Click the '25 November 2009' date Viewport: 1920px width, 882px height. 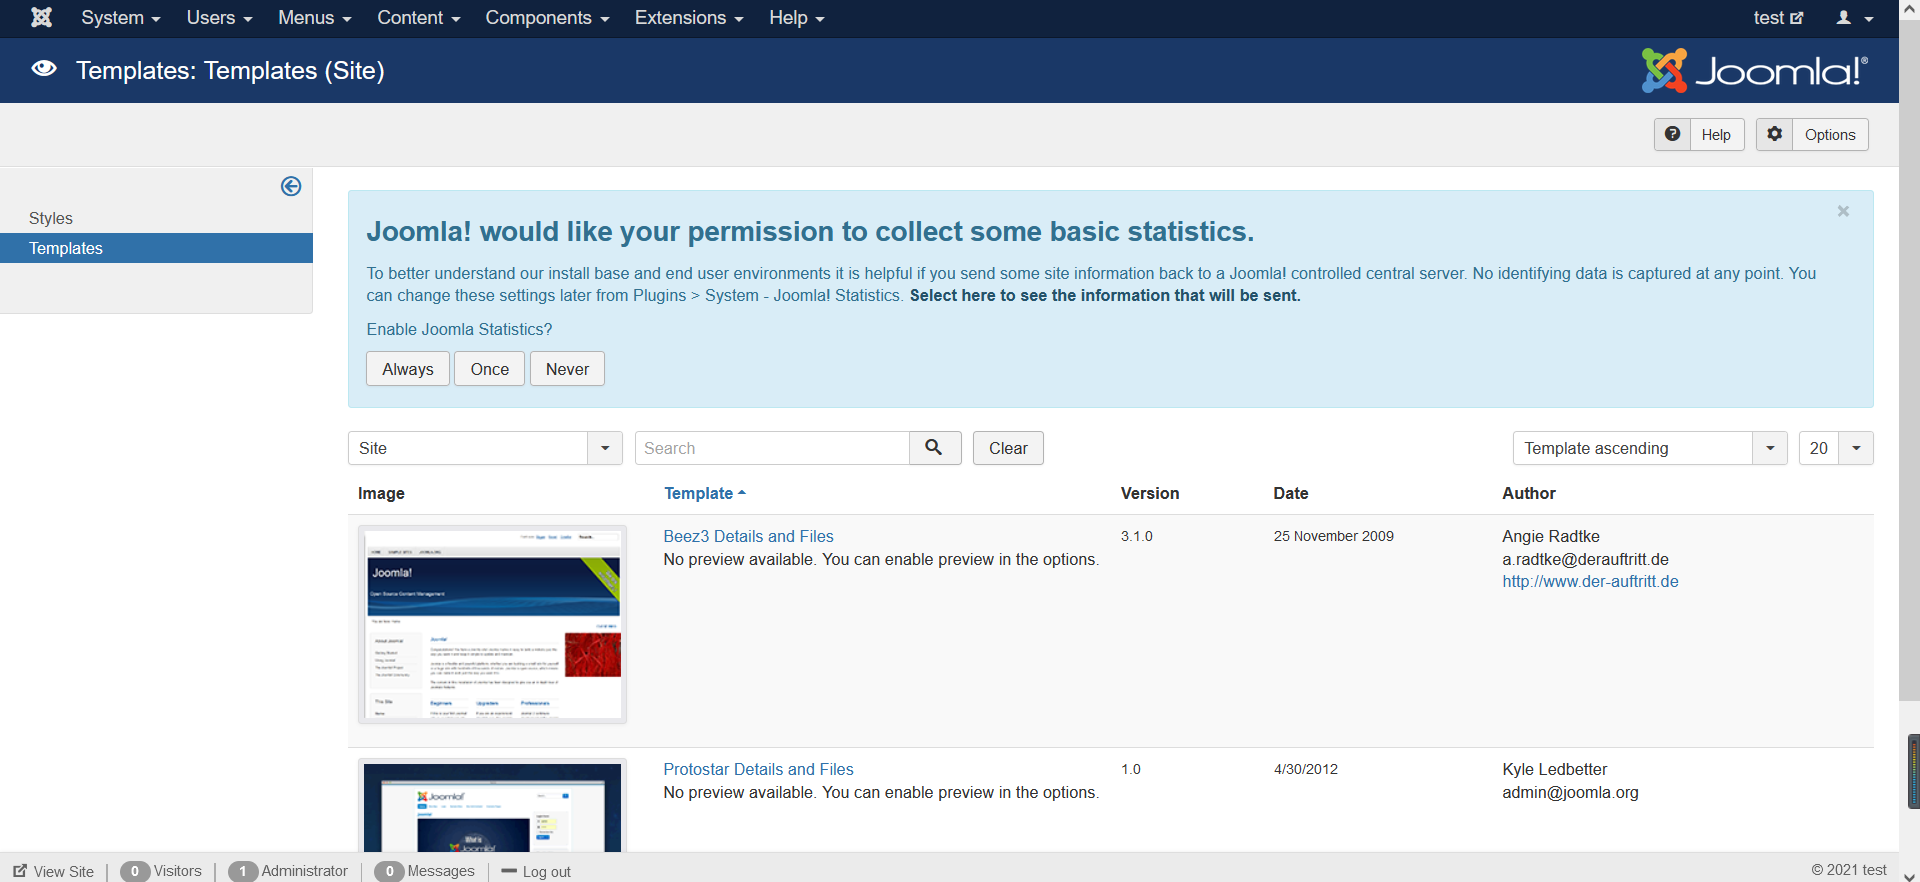[x=1333, y=536]
